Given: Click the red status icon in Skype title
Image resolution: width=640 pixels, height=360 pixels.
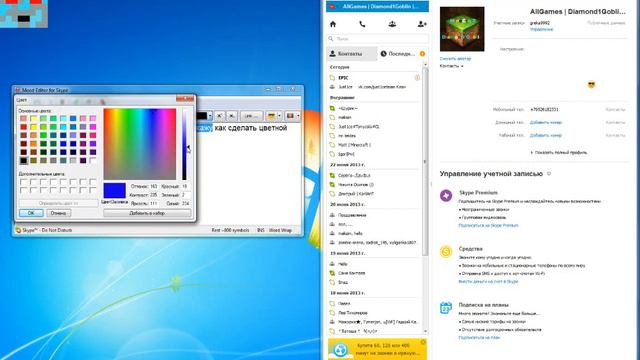Looking at the screenshot, I should pos(332,7).
